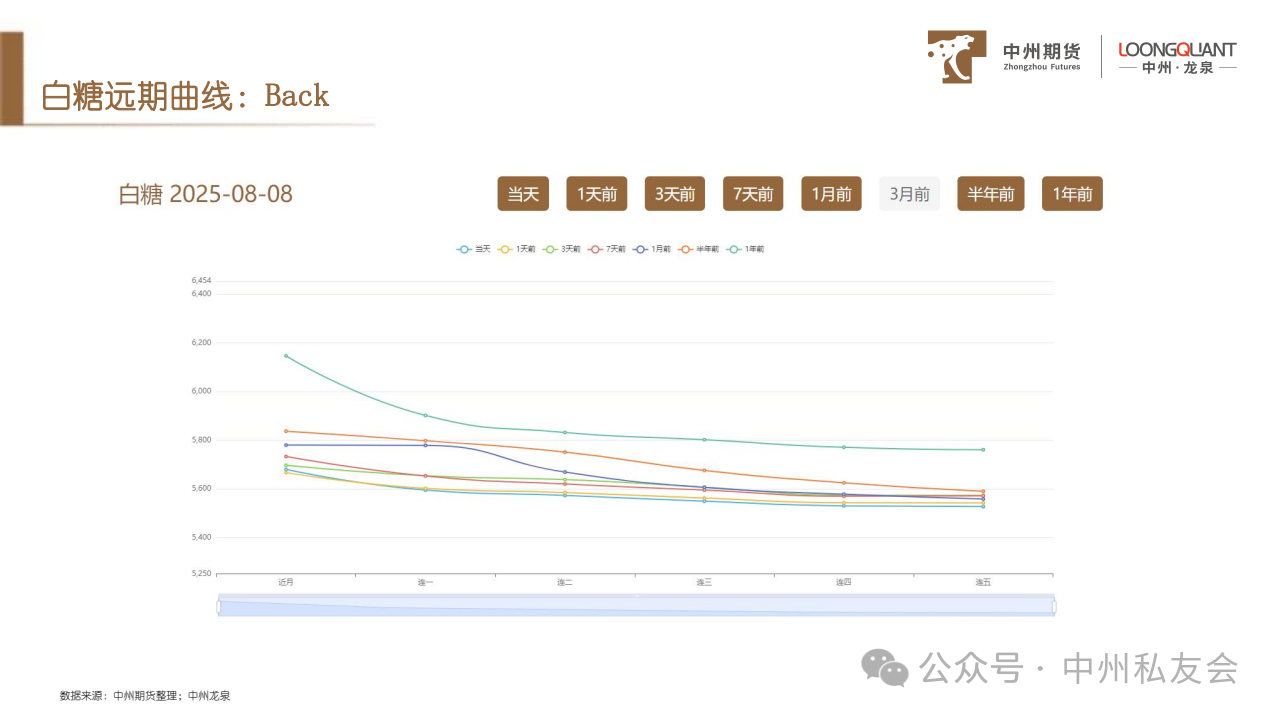Hide the 1月前 series in legend
This screenshot has height=720, width=1280.
coord(642,248)
